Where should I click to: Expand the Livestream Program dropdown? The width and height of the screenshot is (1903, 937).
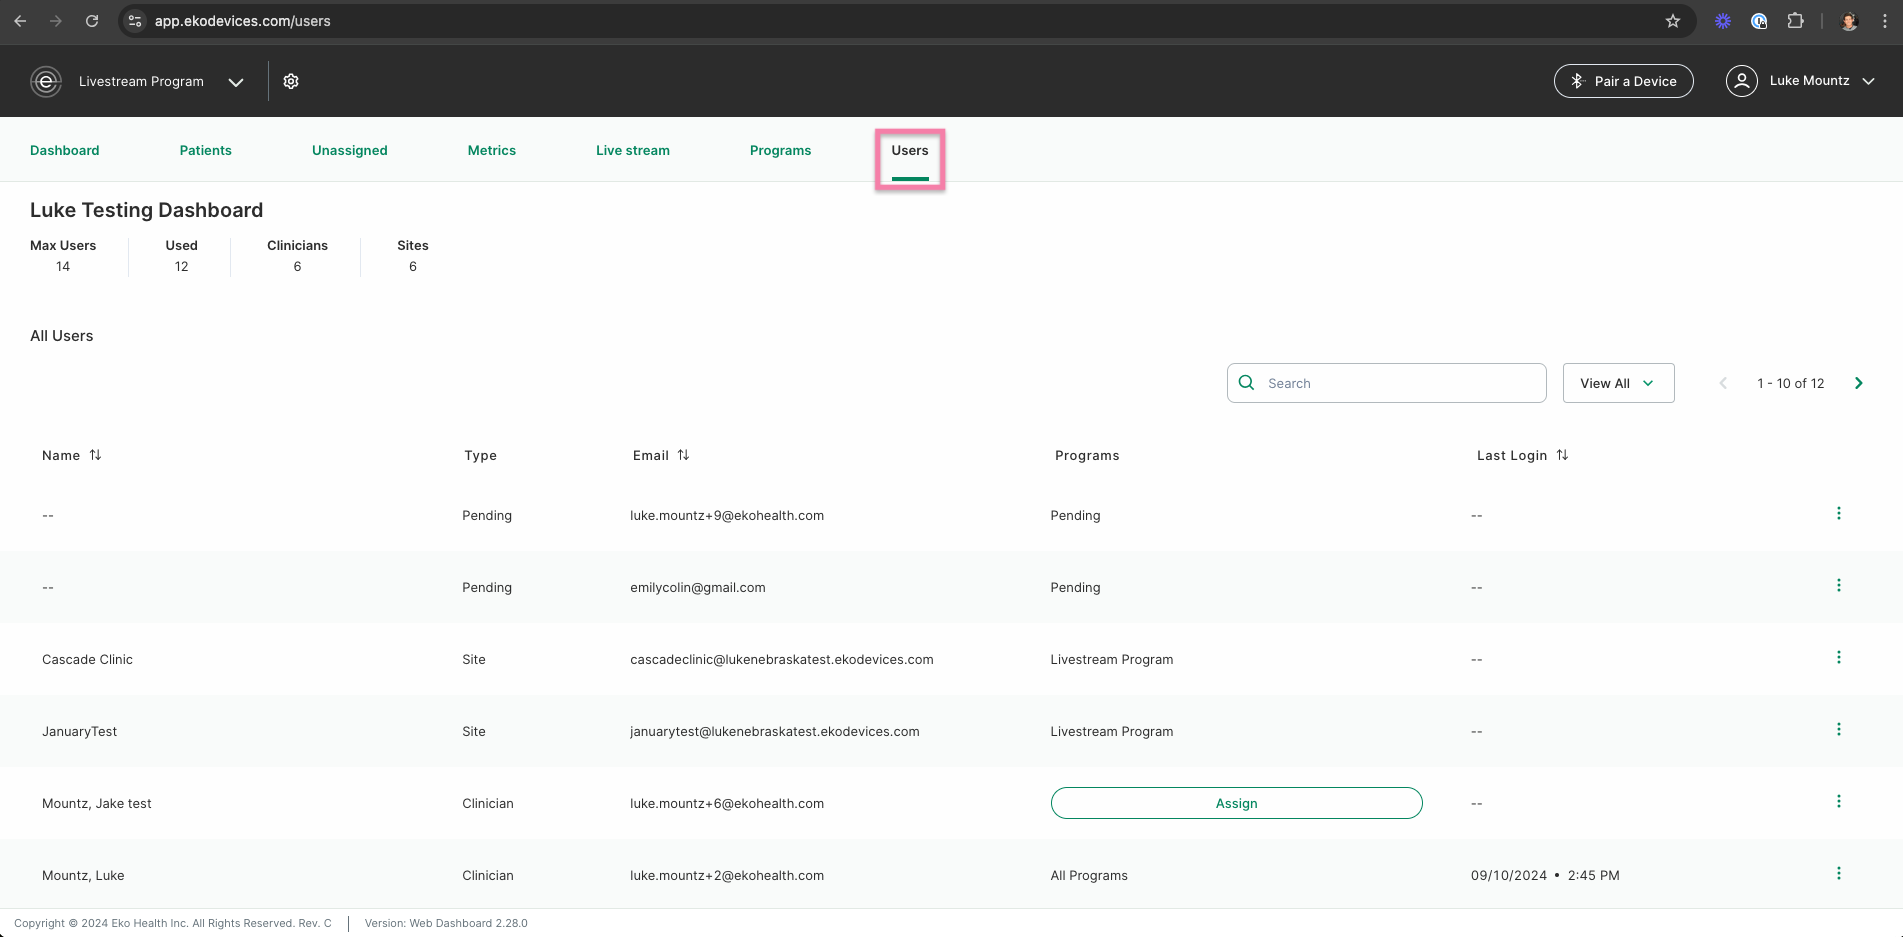(236, 82)
